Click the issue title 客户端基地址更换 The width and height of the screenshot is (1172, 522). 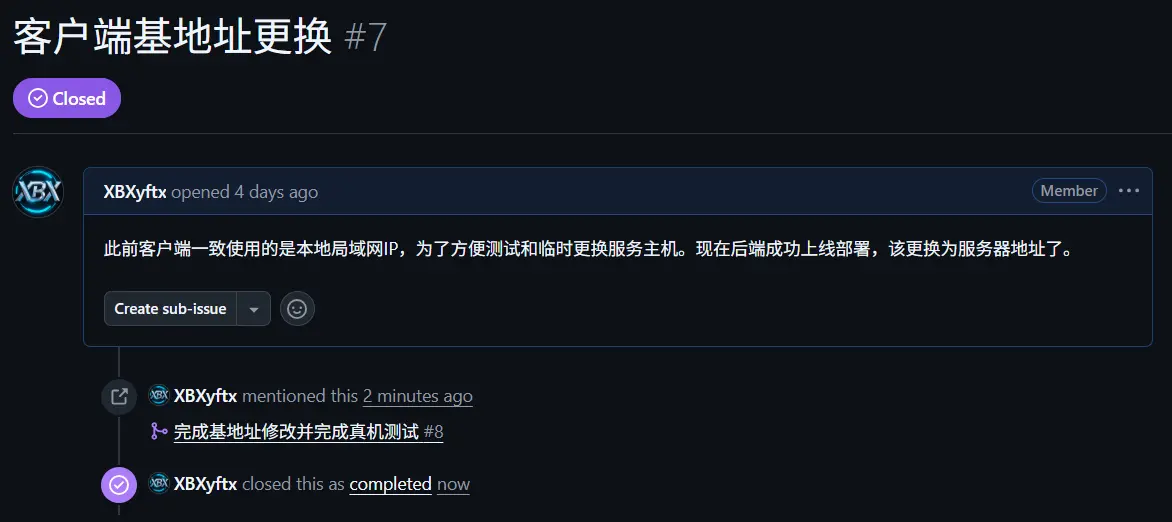point(173,37)
